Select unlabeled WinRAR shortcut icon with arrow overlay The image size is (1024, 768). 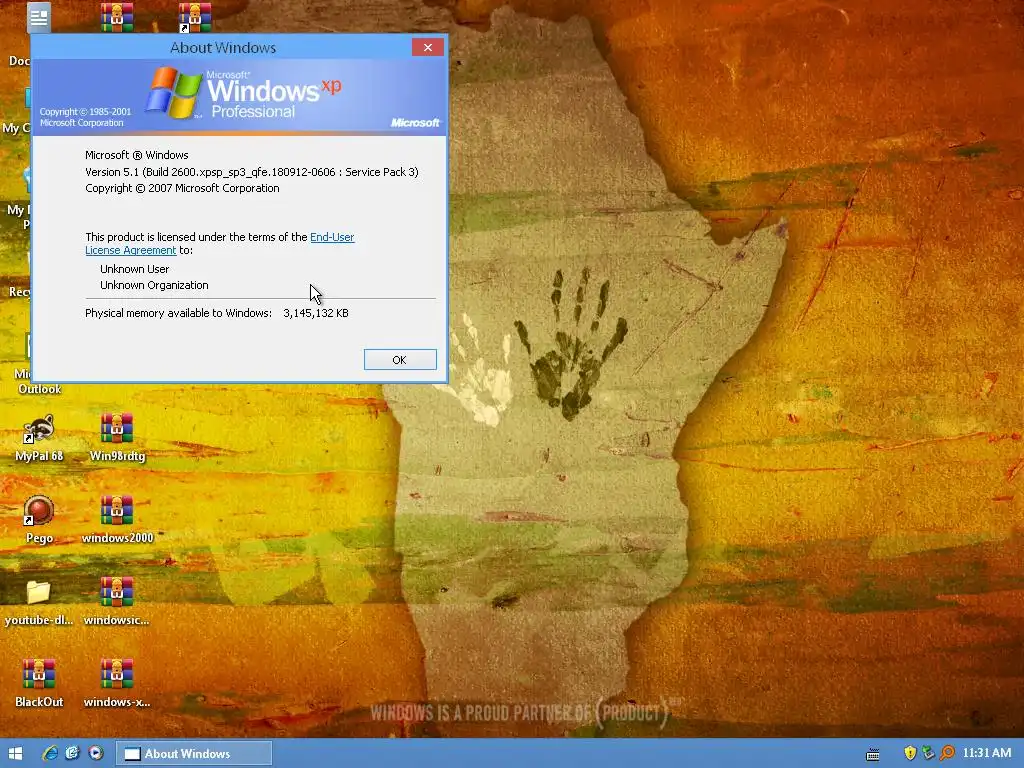tap(195, 18)
